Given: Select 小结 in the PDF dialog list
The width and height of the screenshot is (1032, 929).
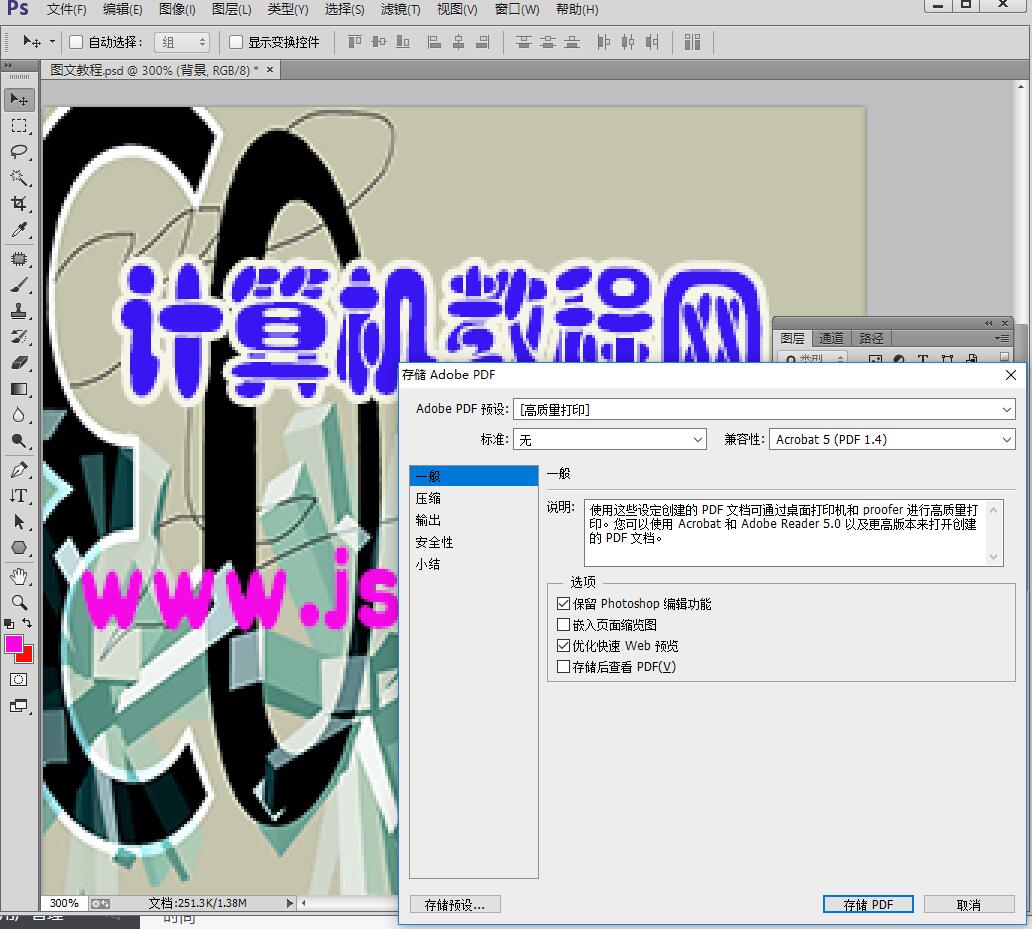Looking at the screenshot, I should pos(473,564).
